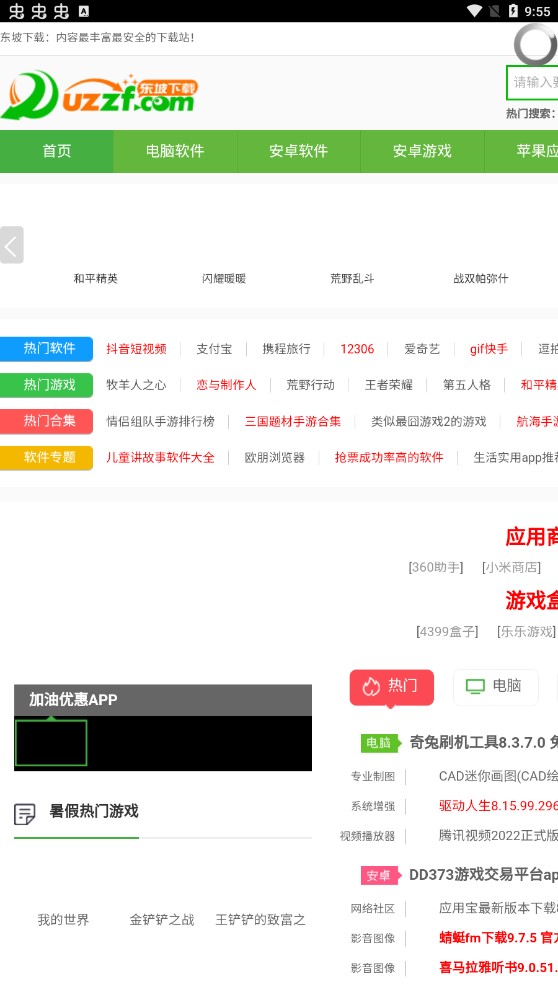
Task: Open the 应用宝最新版本下载 link
Action: tap(499, 908)
